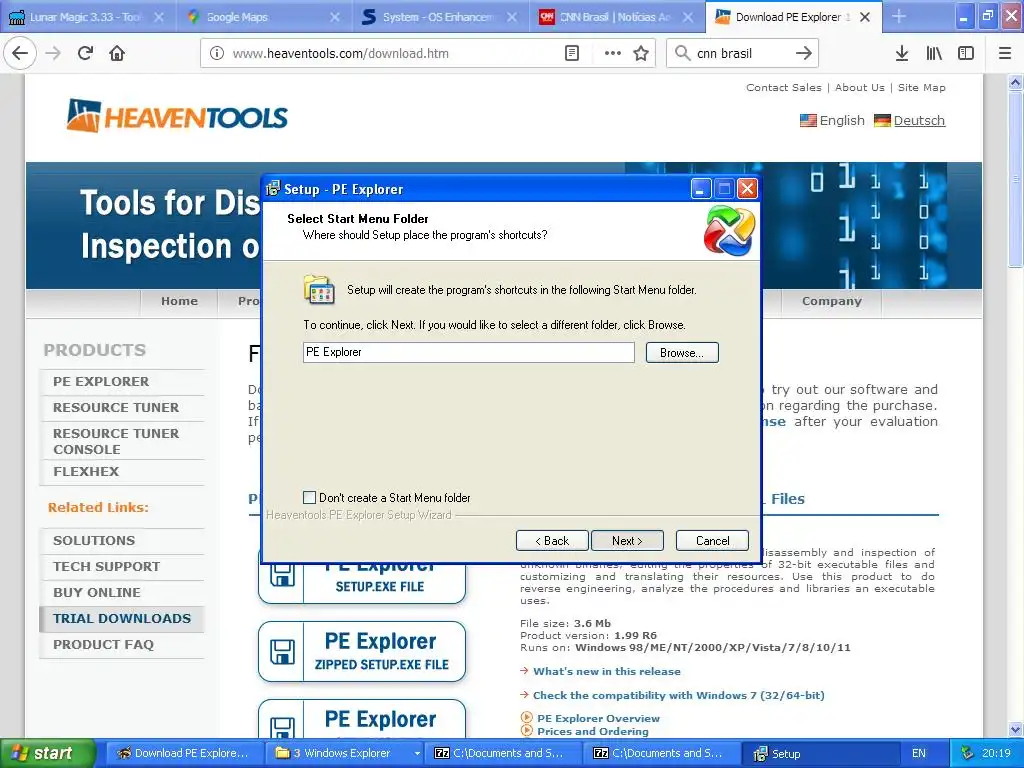Open the Site Map link

(921, 88)
